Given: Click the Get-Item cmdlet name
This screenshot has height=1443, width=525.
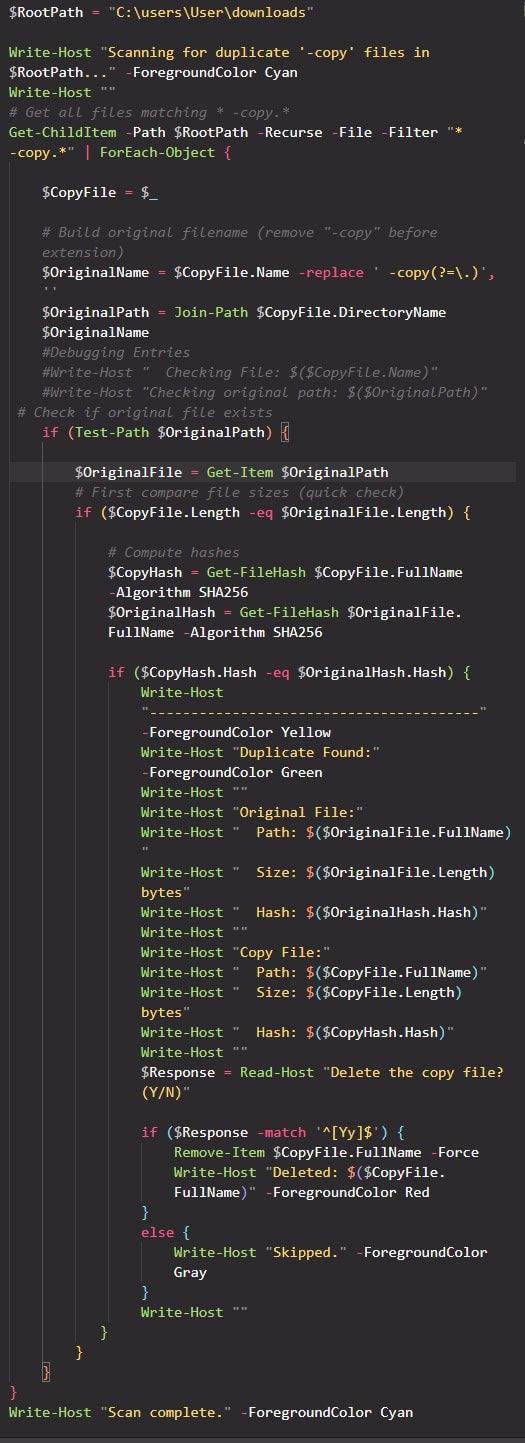Looking at the screenshot, I should tap(240, 472).
